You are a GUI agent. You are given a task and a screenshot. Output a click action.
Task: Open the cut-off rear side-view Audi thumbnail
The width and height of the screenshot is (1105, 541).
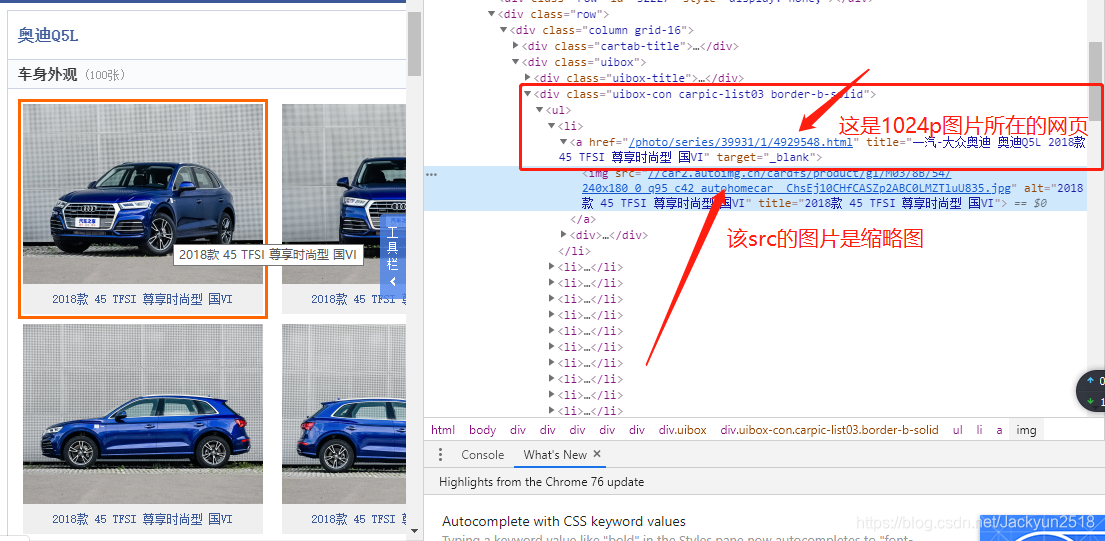344,413
